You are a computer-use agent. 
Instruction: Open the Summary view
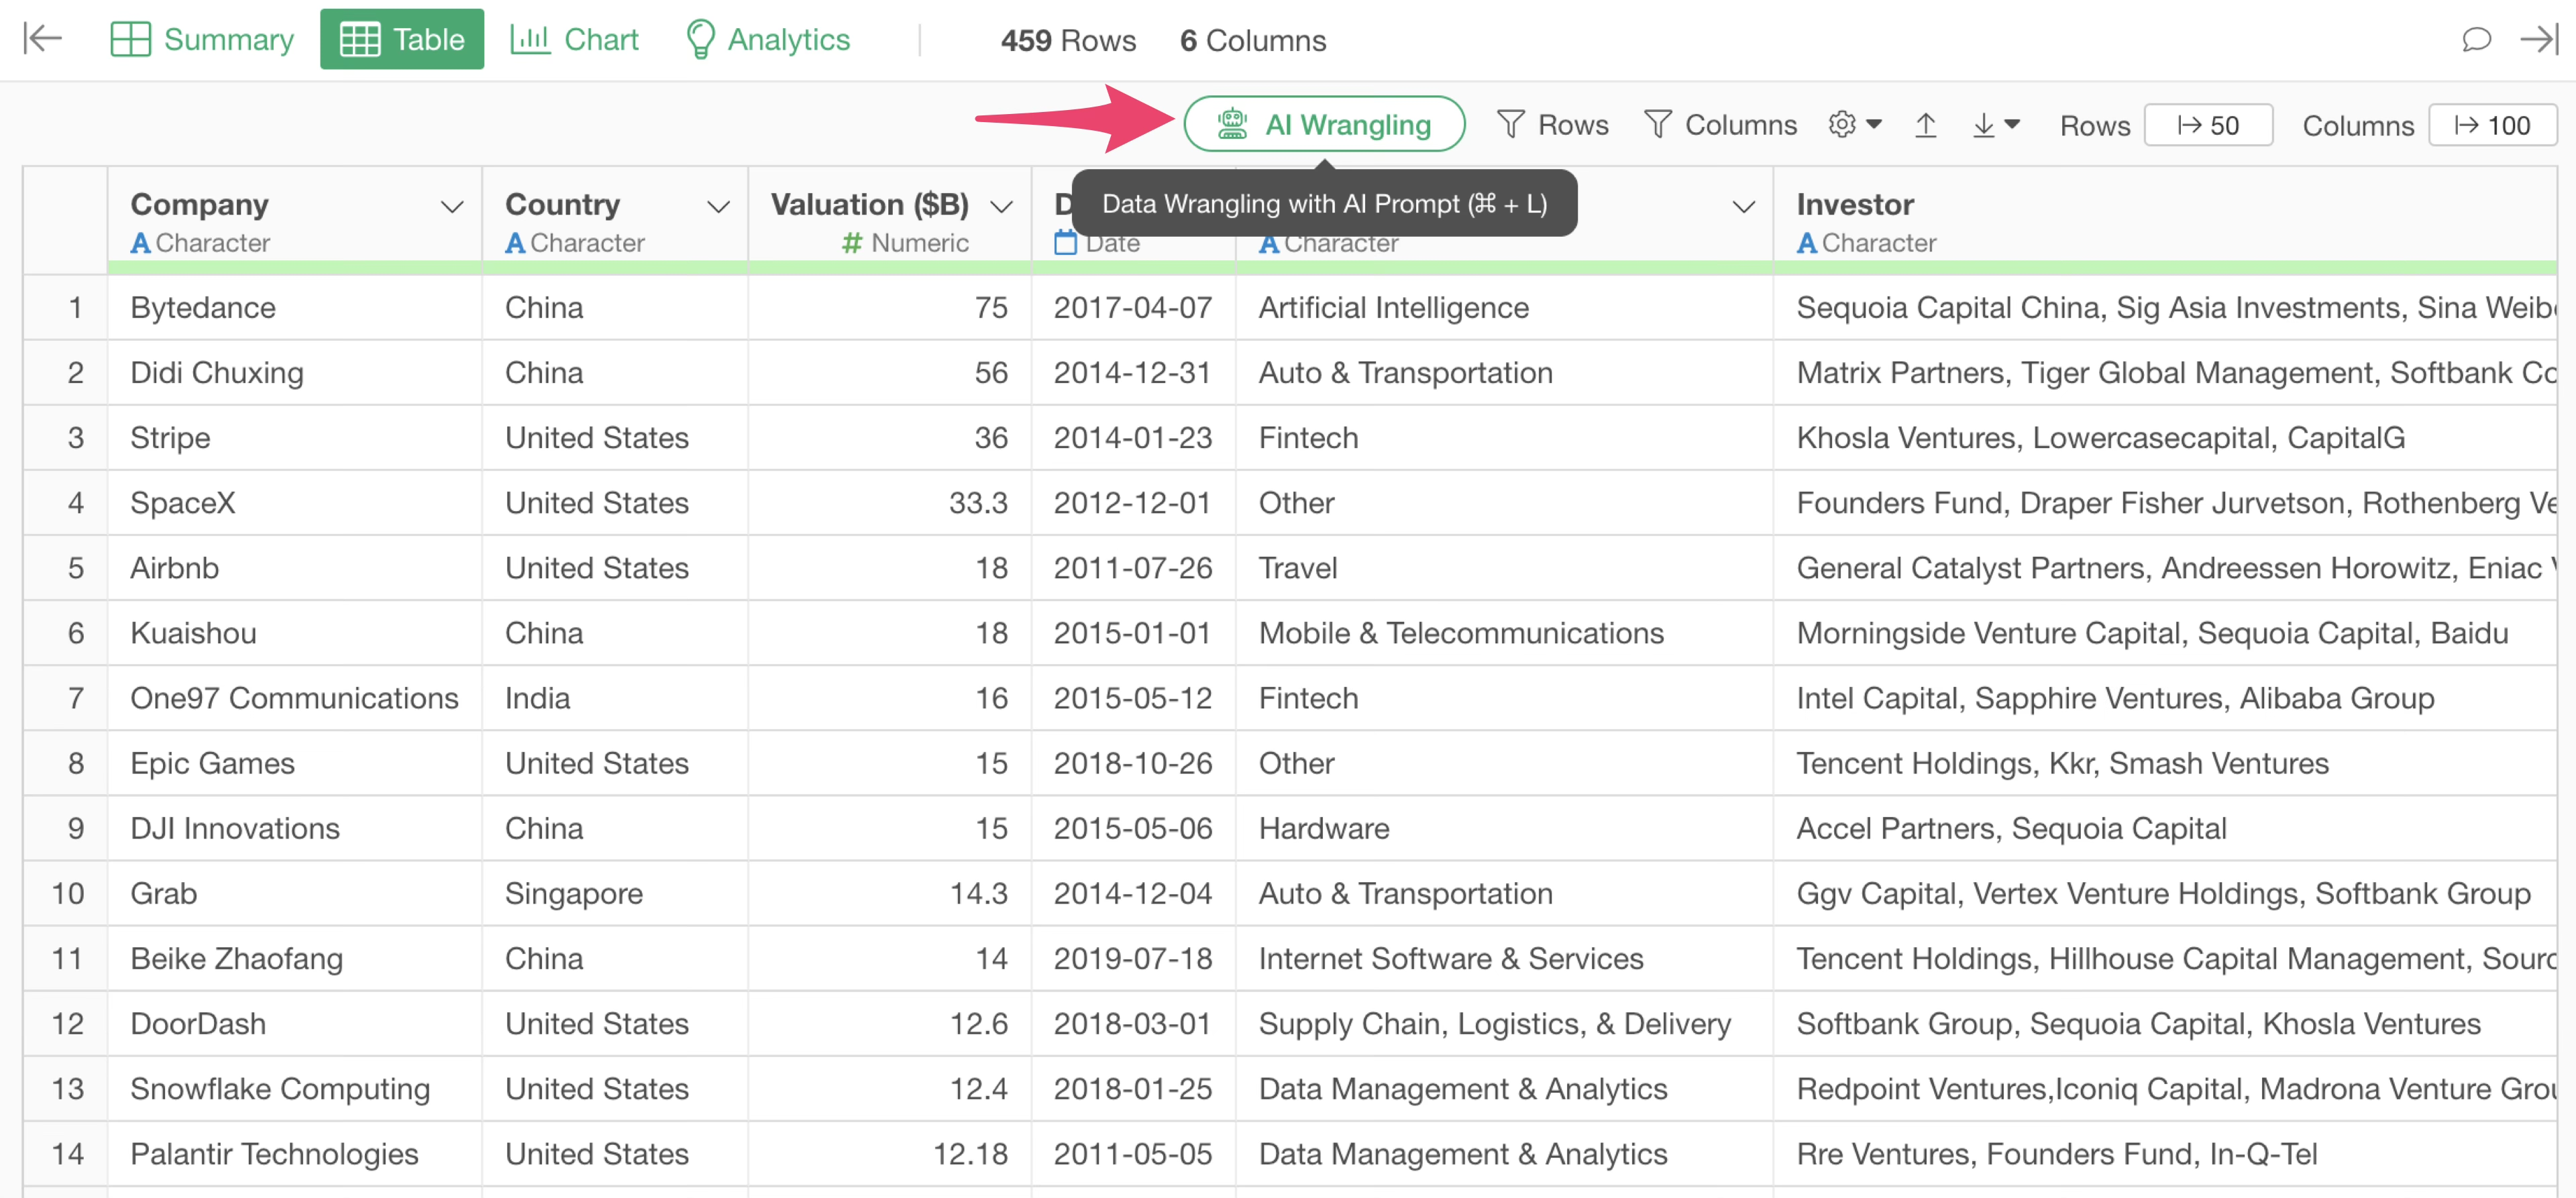tap(202, 39)
